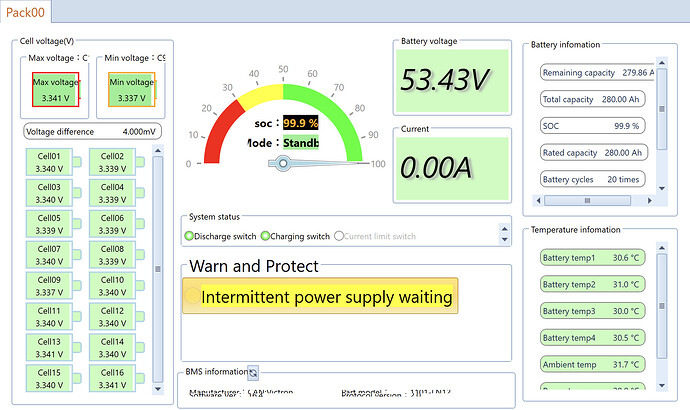Click Temperature information scroll up arrow
This screenshot has width=690, height=410.
click(x=661, y=248)
